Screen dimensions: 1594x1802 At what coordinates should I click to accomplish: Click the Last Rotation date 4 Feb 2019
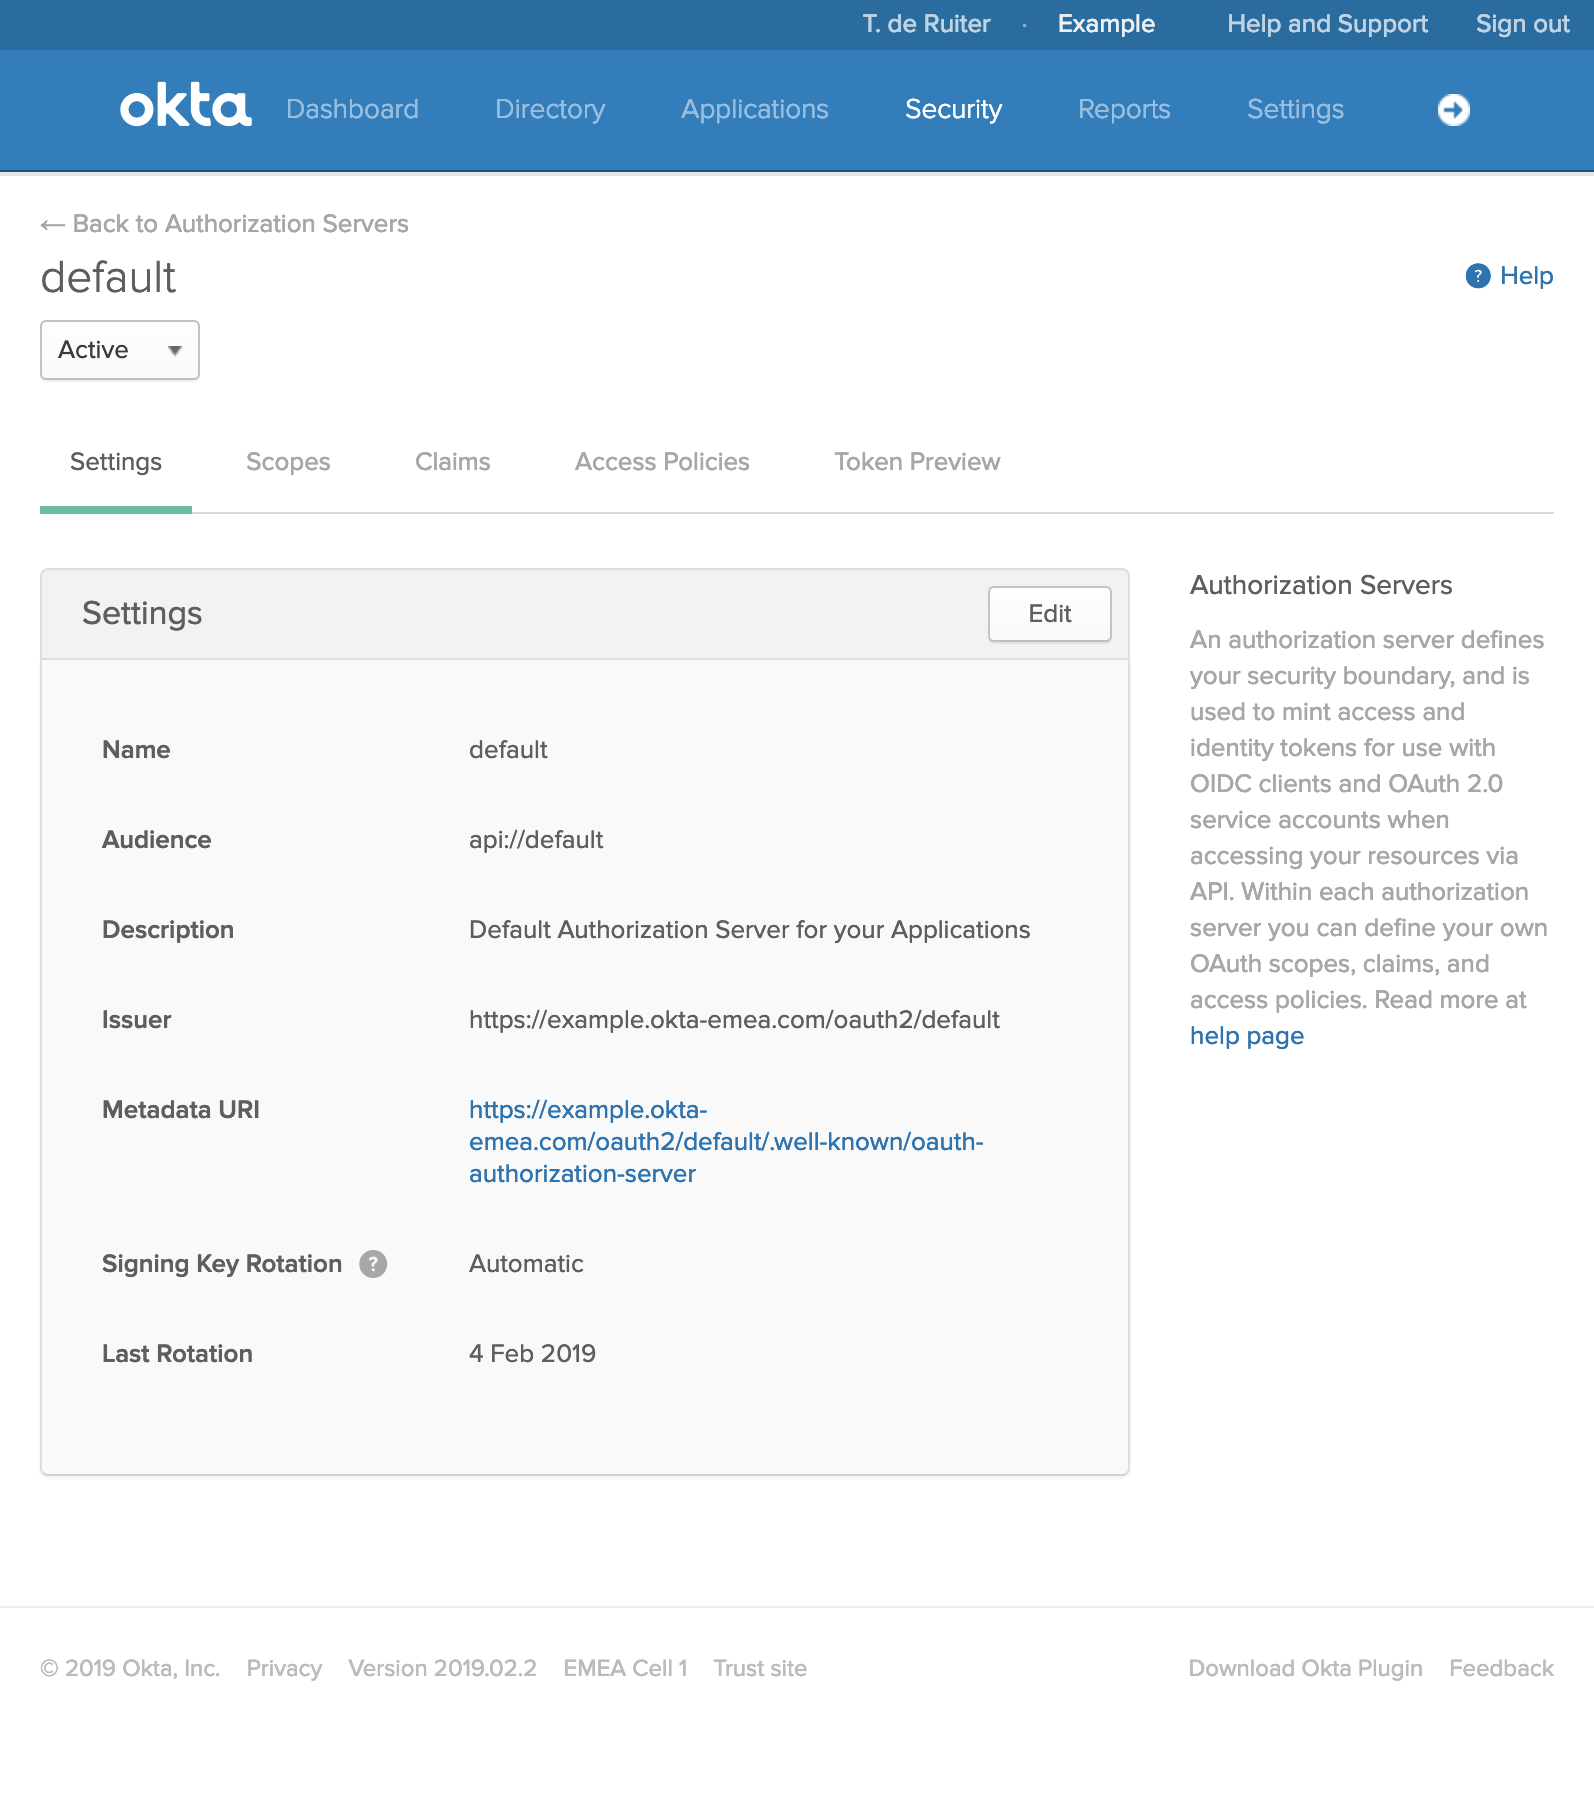click(532, 1354)
